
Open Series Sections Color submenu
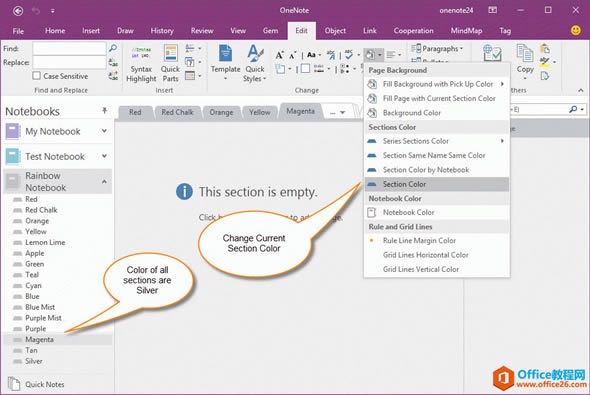(436, 141)
